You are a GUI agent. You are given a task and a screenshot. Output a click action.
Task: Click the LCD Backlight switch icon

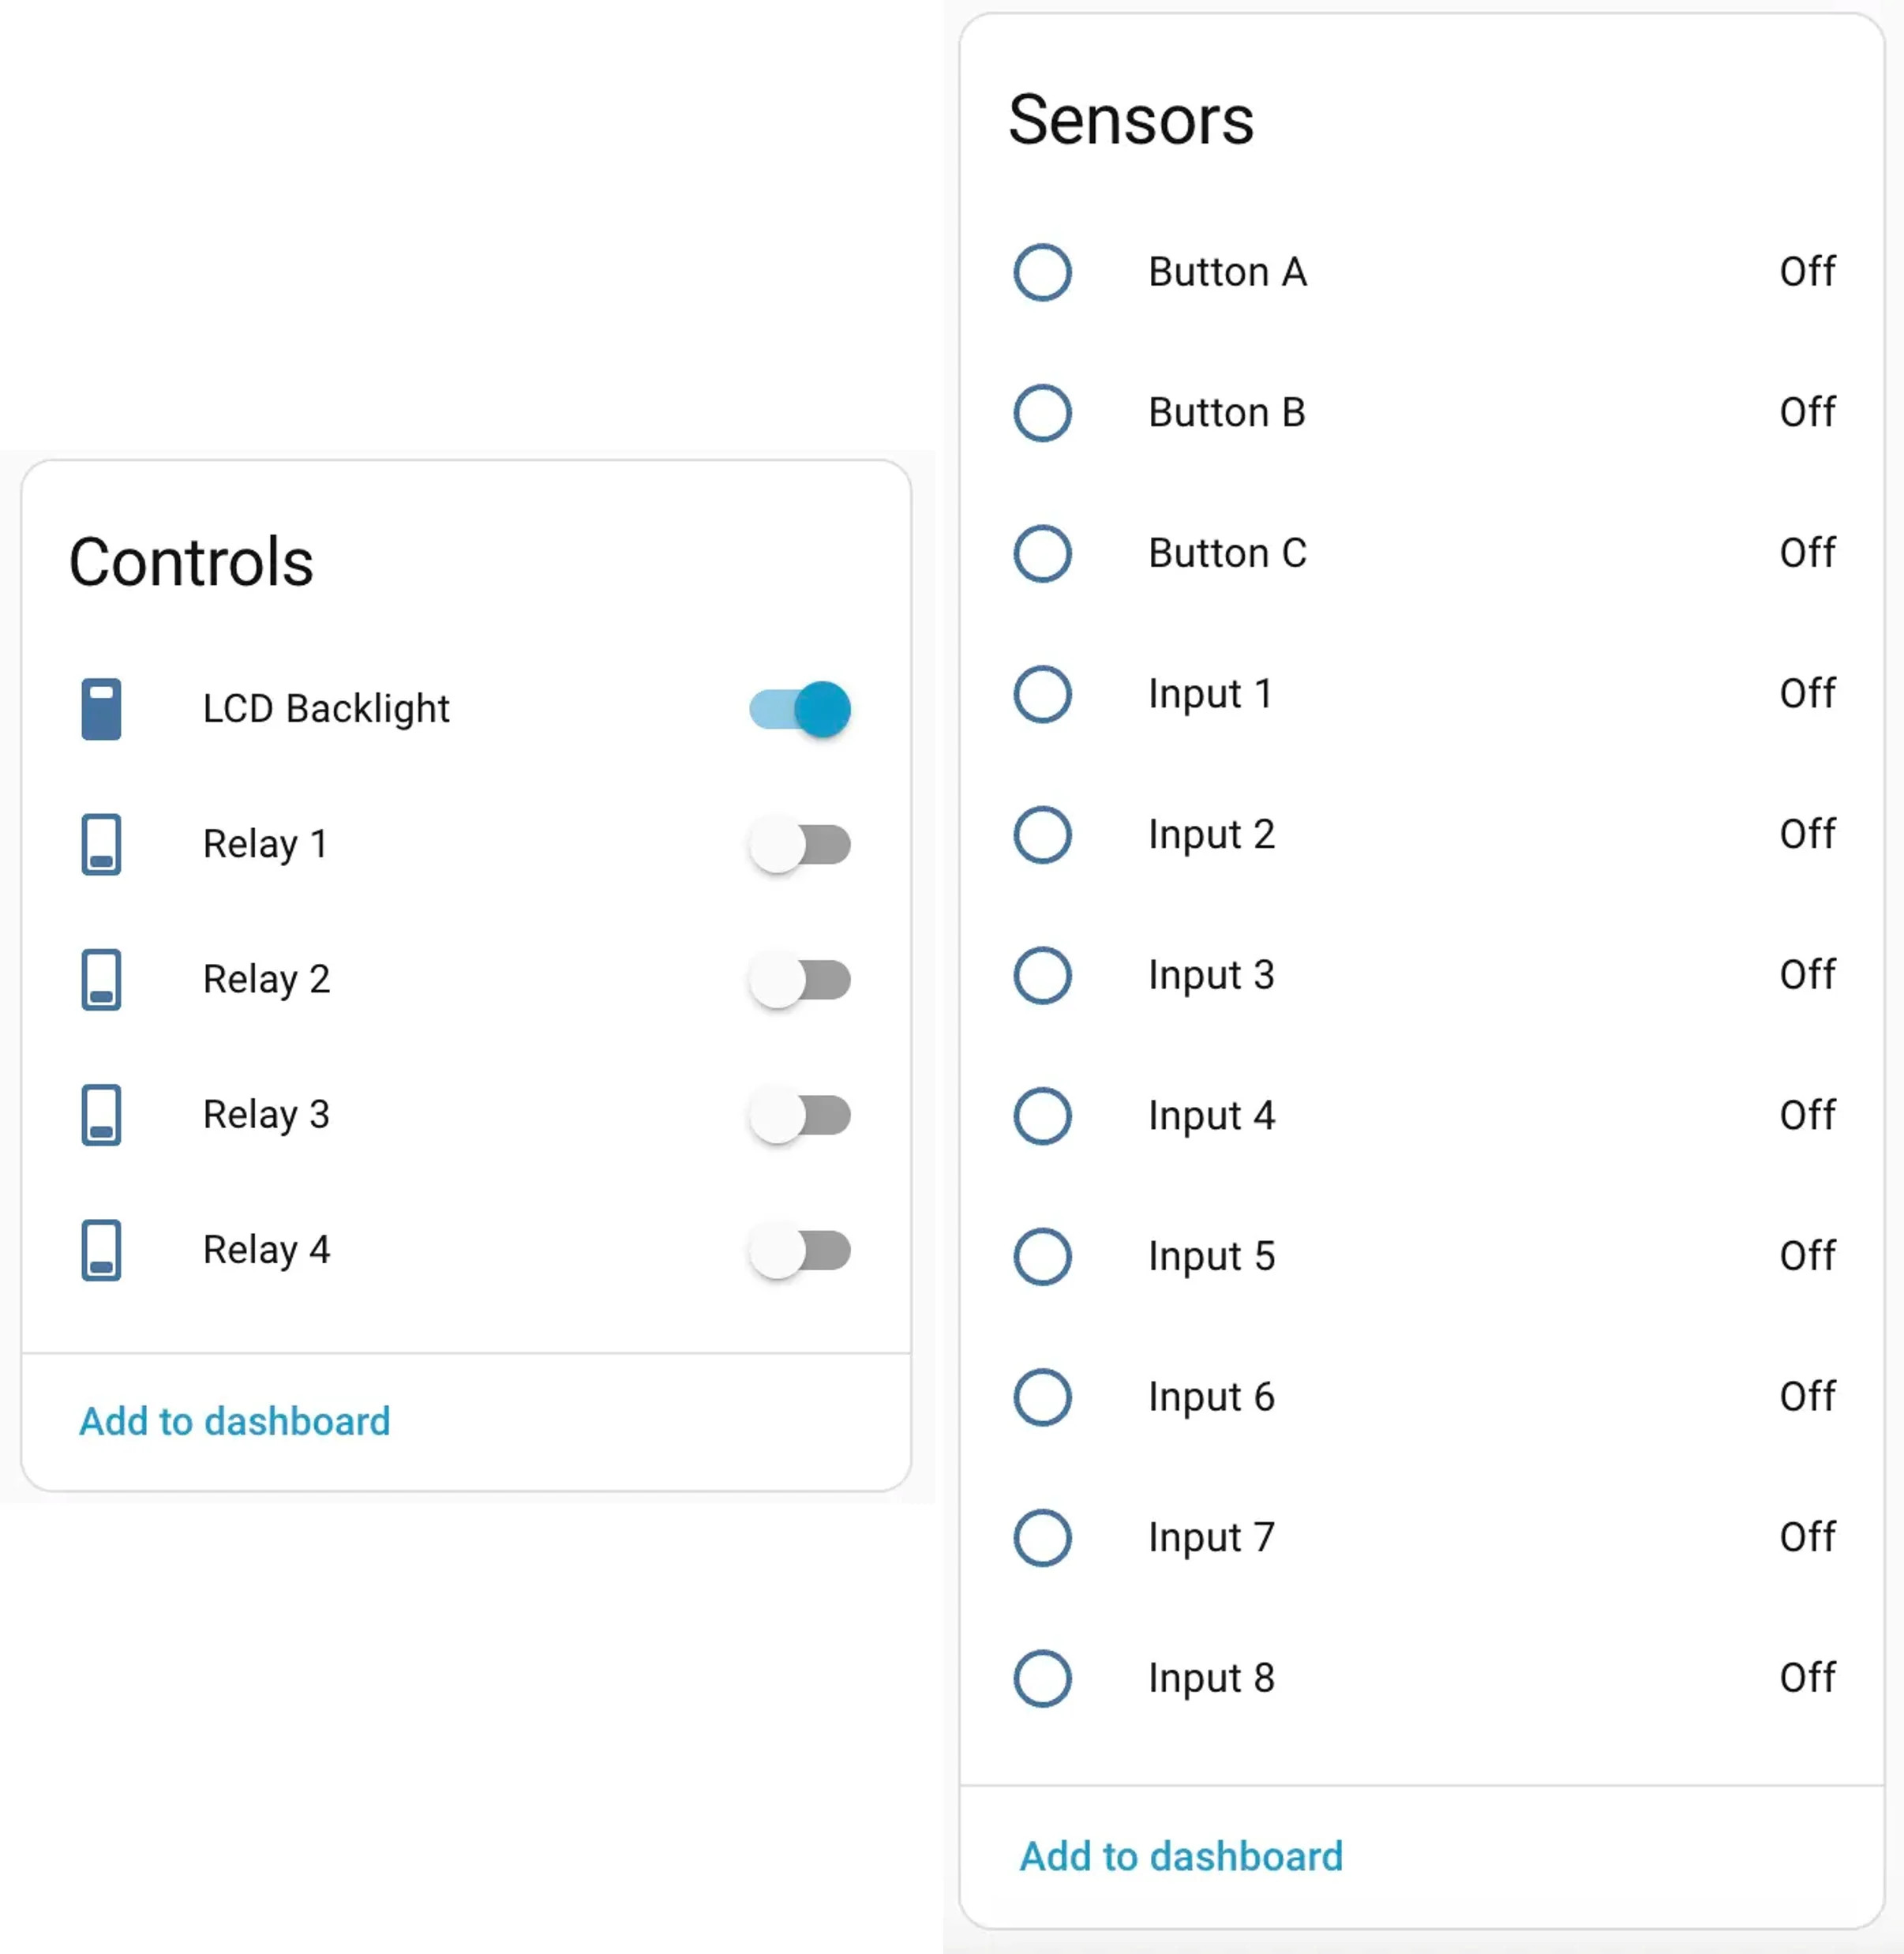(101, 709)
